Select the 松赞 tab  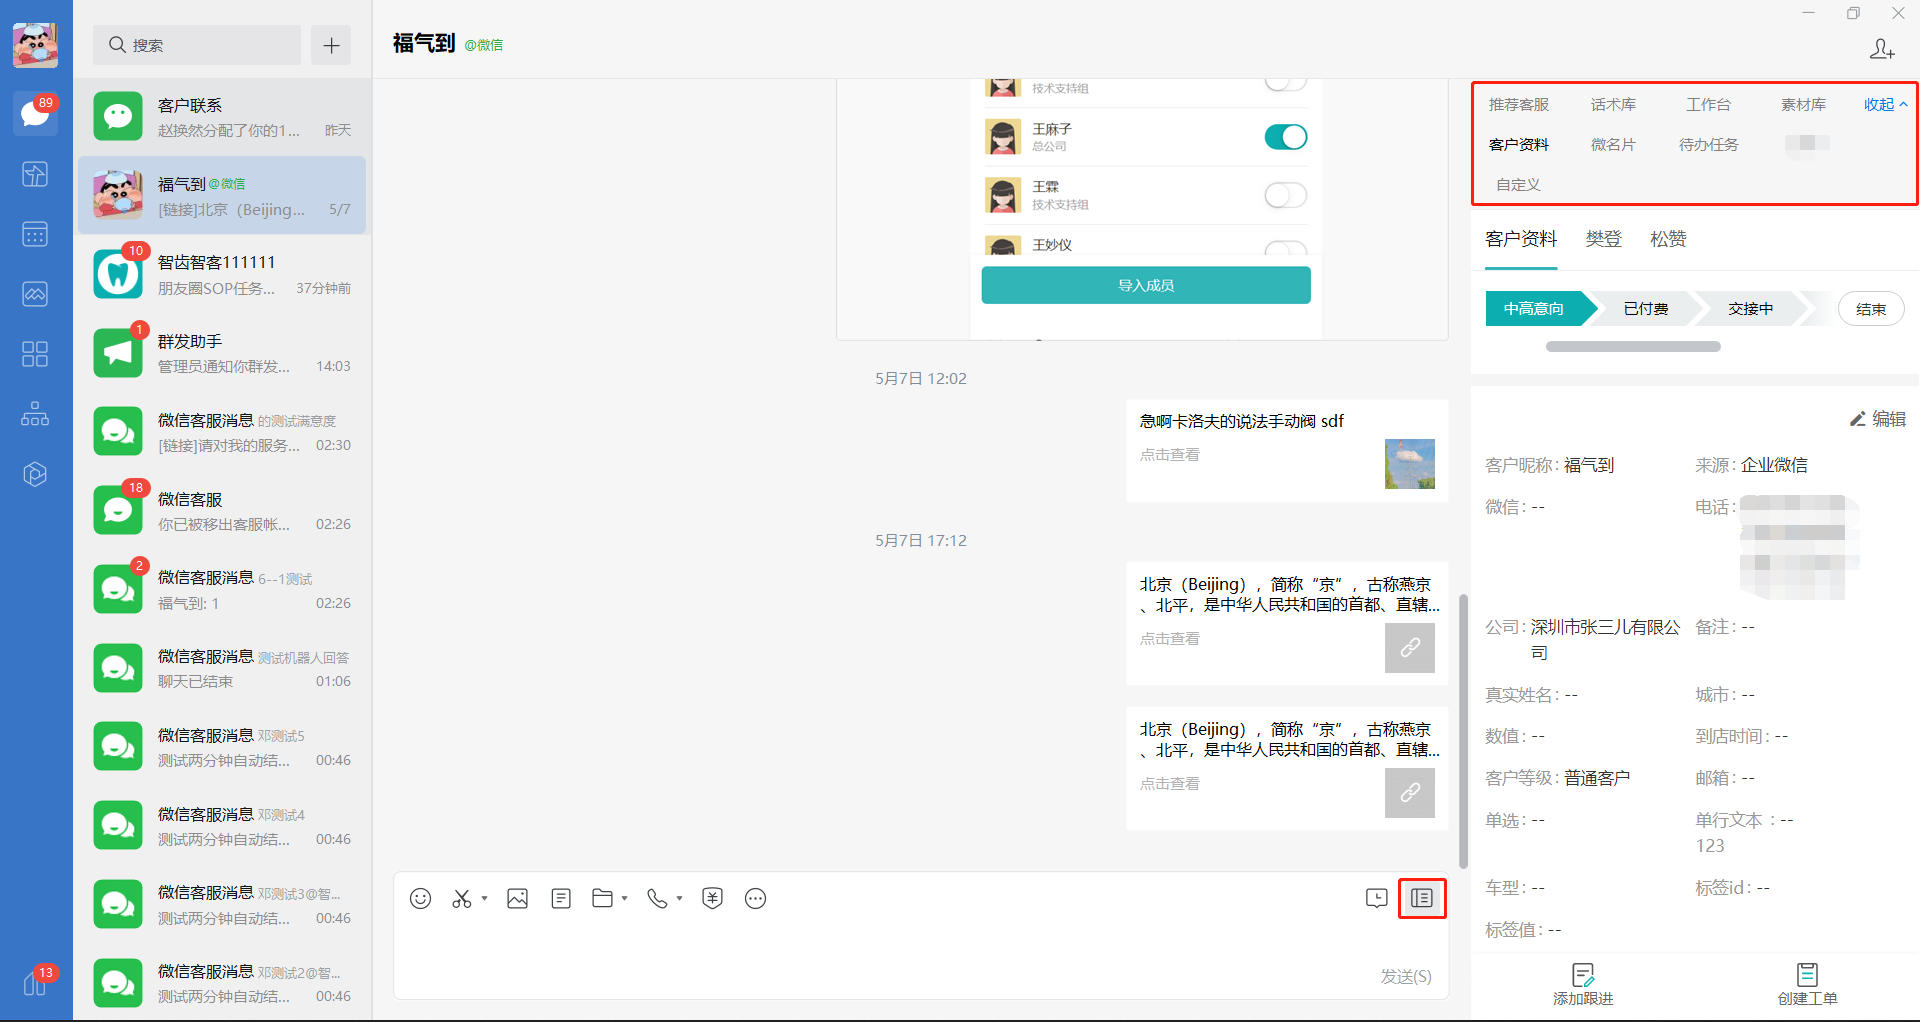coord(1668,239)
